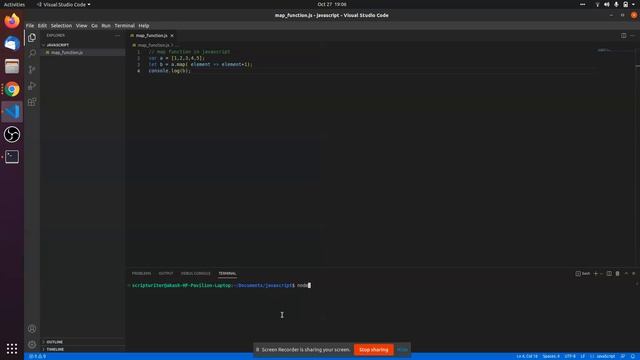Click the split terminal icon

609,273
